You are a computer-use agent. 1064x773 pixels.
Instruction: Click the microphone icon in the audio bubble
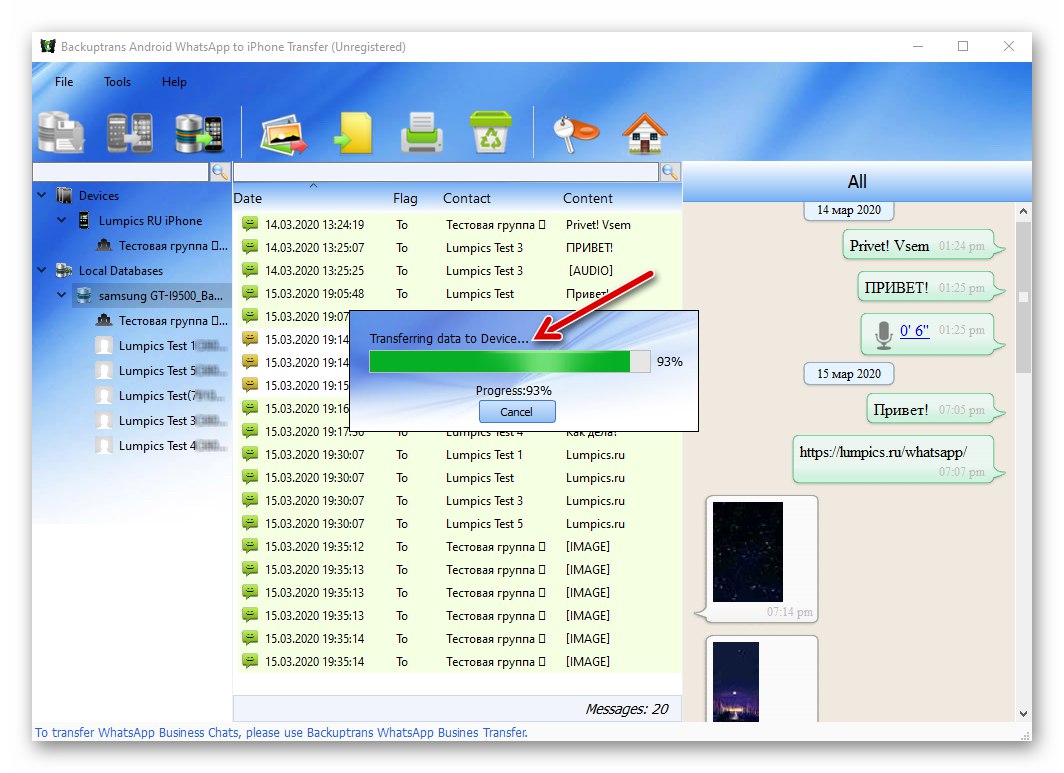[883, 335]
